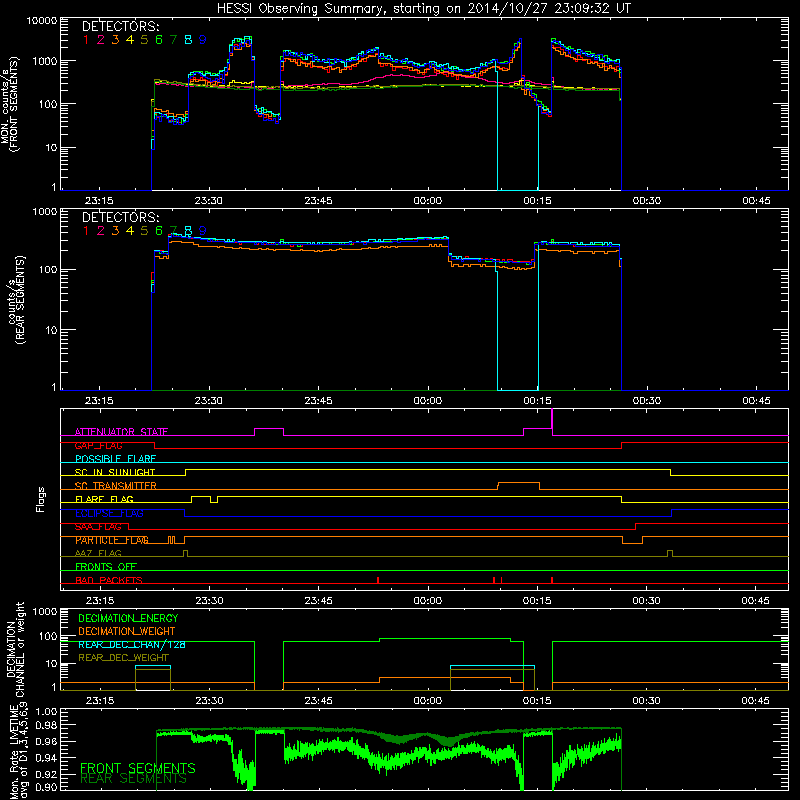Click the DECIMATION CHANNEL or weight axis title
Screen dimensions: 800x800
15,649
